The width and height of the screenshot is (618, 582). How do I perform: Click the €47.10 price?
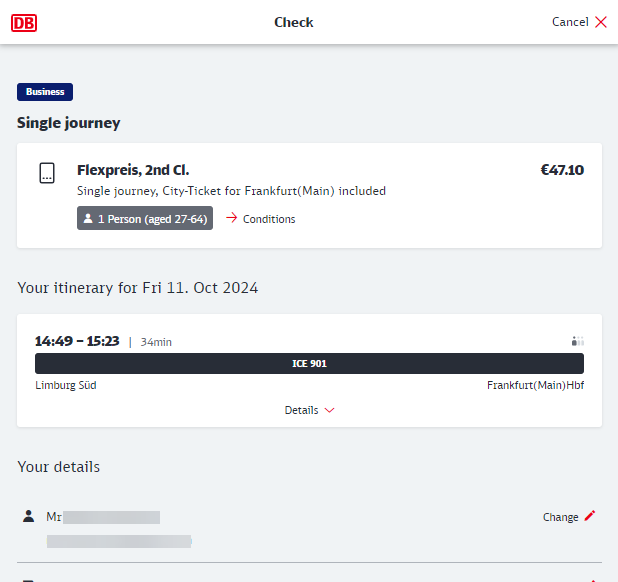(562, 170)
